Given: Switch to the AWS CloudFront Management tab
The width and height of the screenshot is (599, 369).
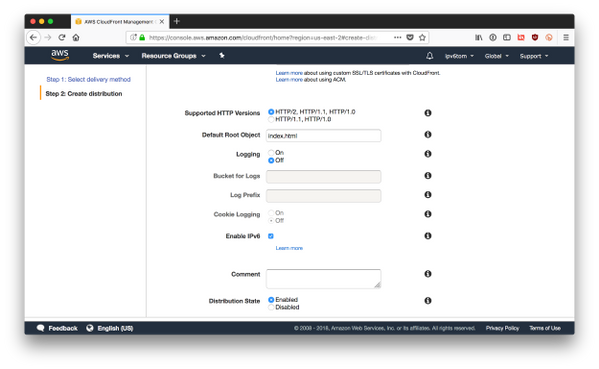Looking at the screenshot, I should [x=119, y=22].
